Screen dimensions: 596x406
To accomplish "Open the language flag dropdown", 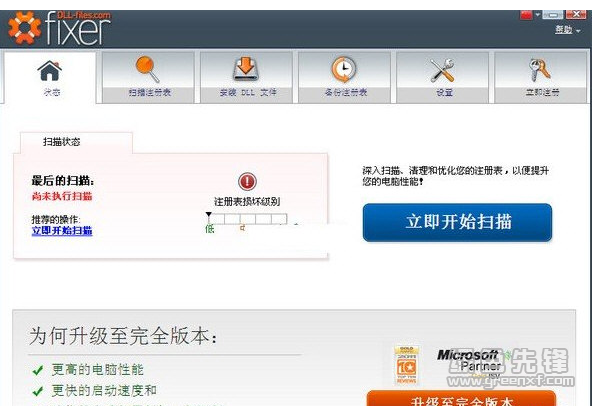I will point(530,15).
